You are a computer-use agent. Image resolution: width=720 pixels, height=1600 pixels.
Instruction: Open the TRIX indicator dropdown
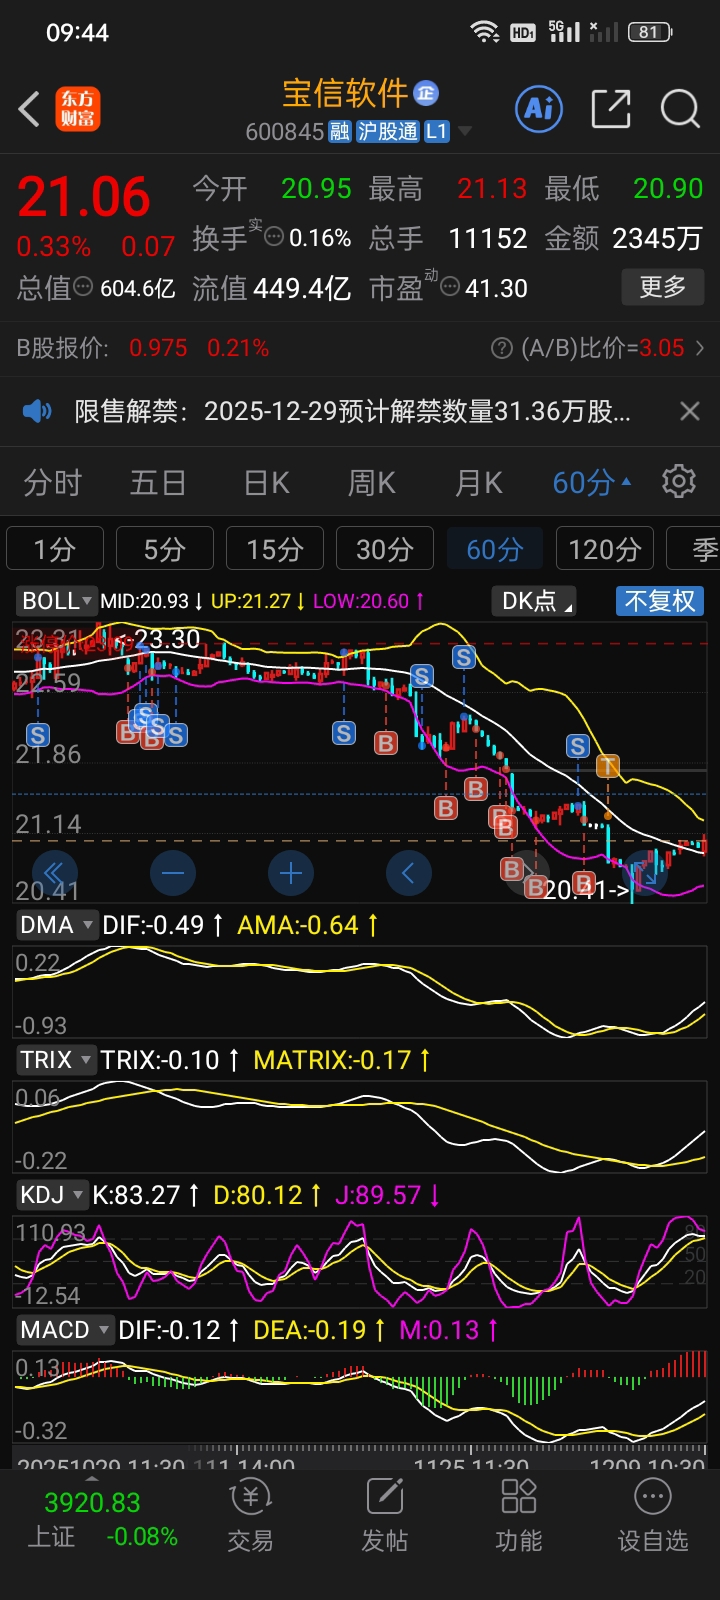pos(56,1060)
